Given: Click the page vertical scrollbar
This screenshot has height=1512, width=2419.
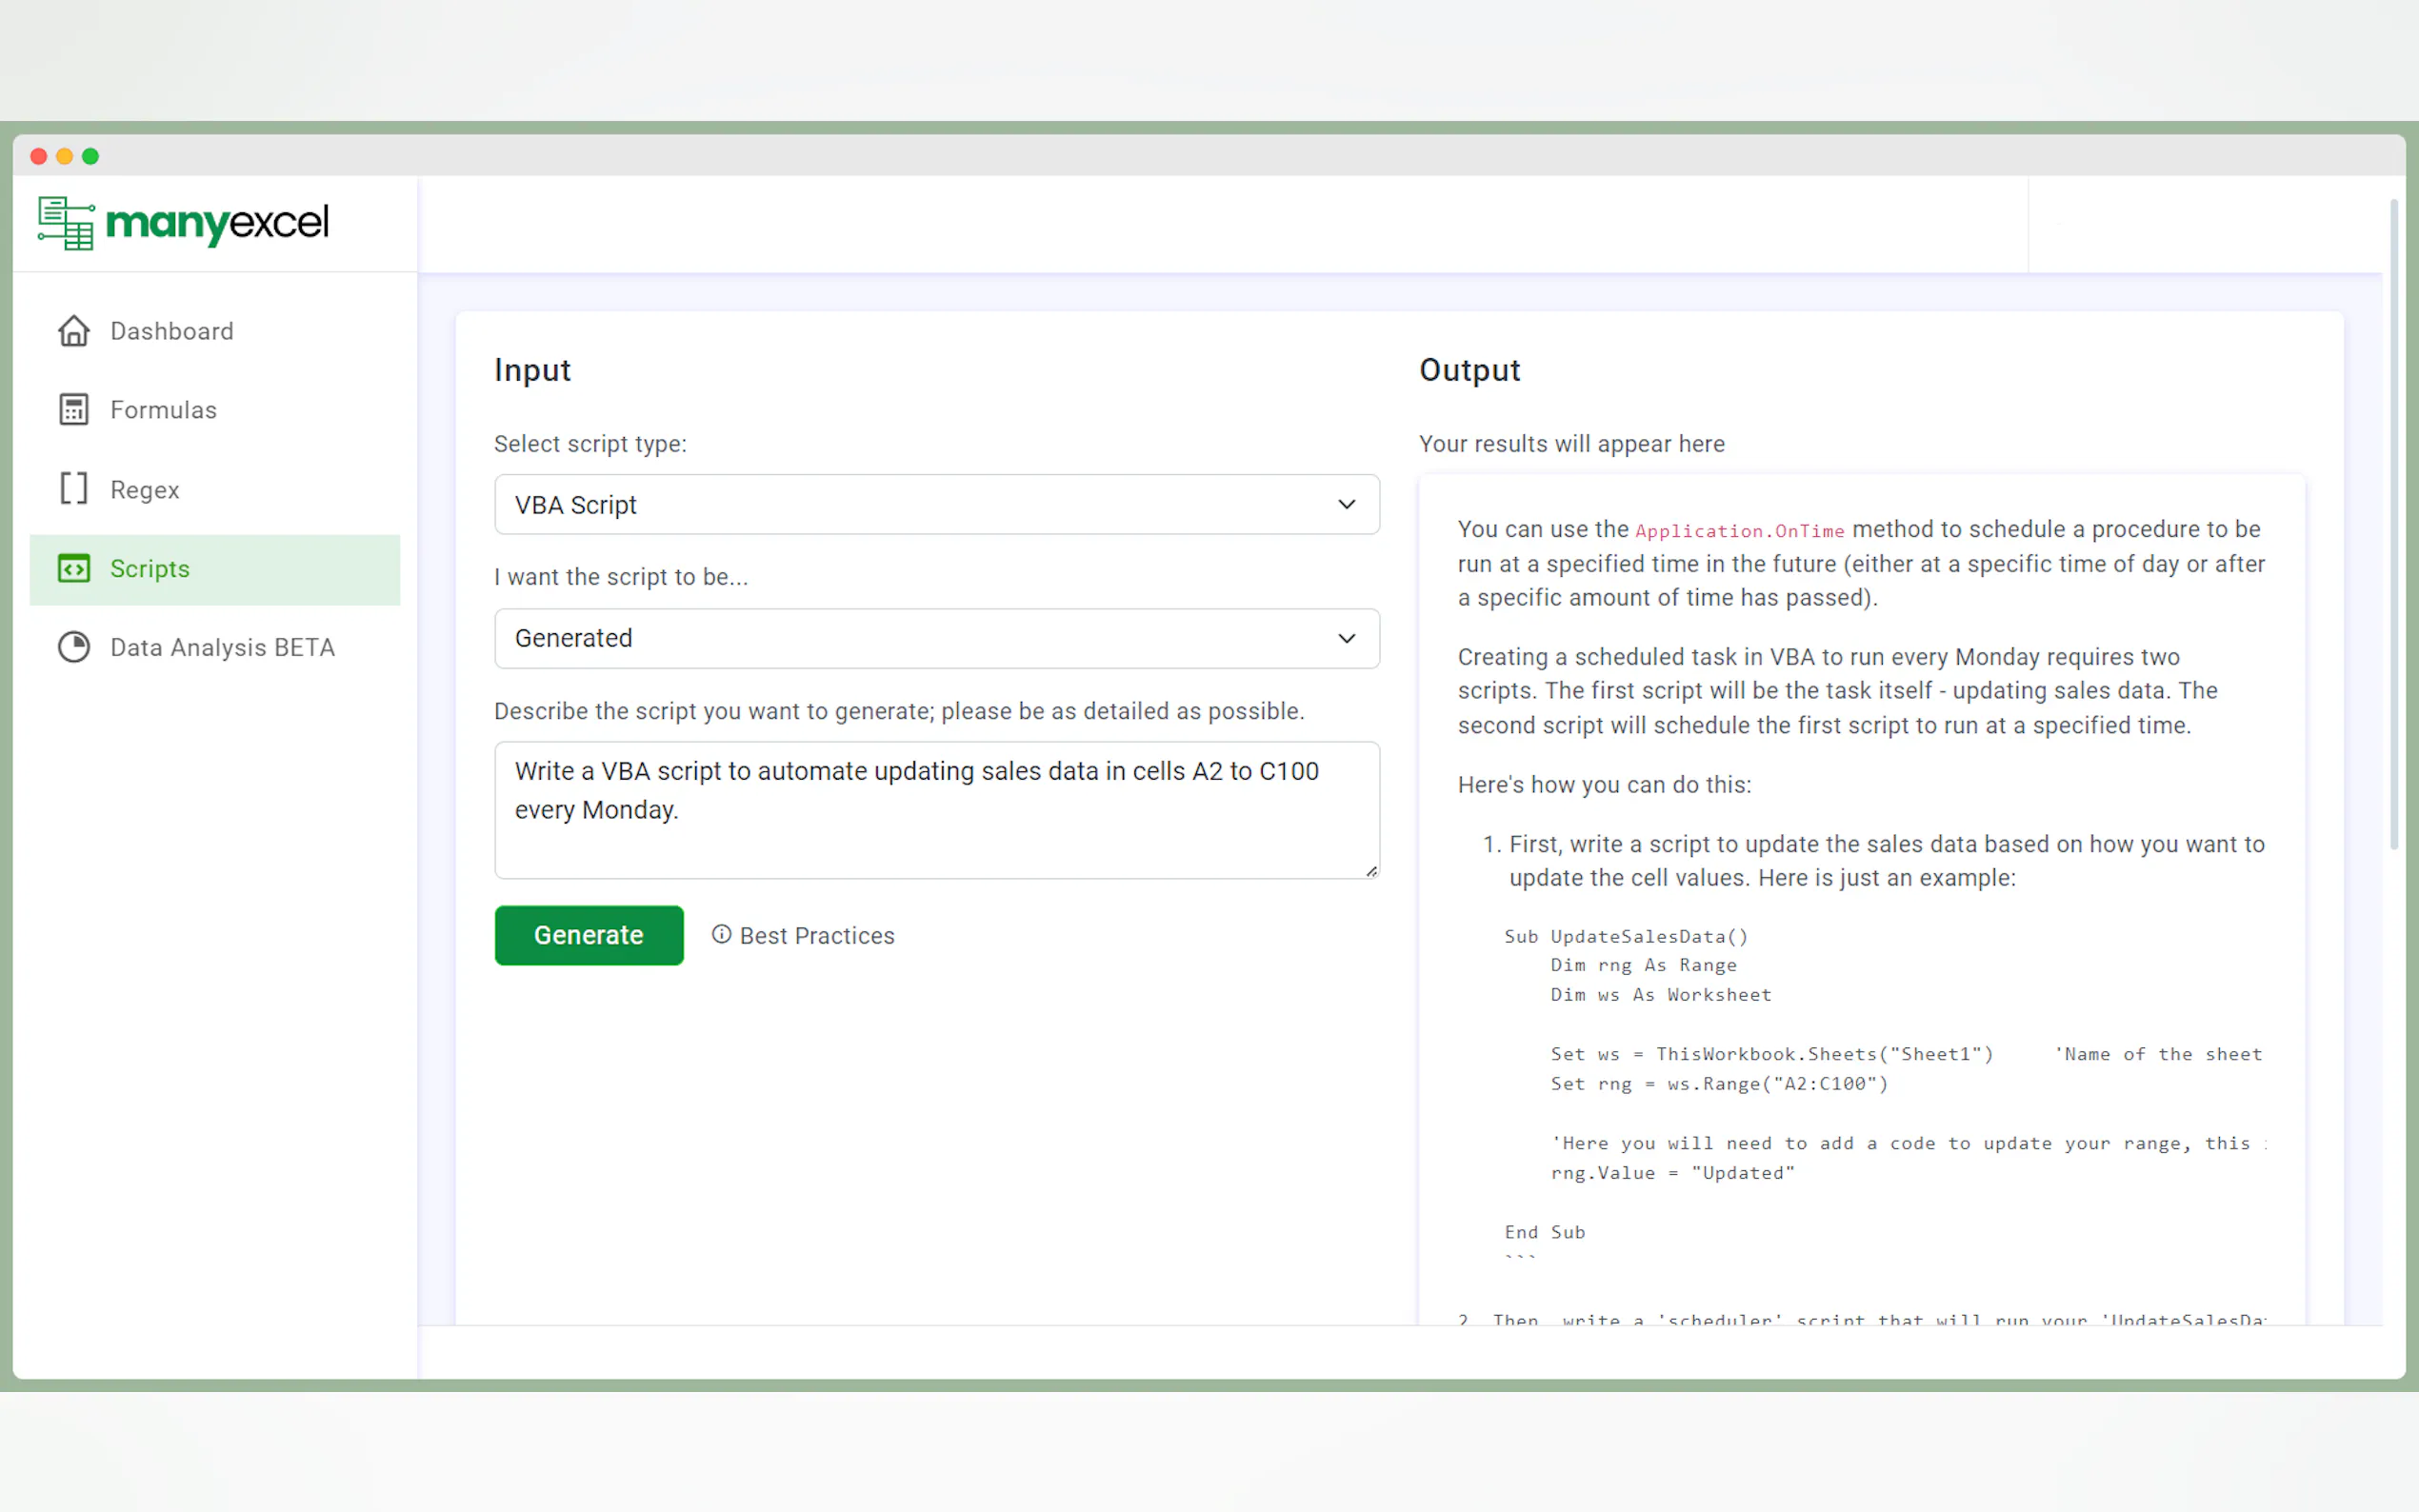Looking at the screenshot, I should tap(2393, 520).
